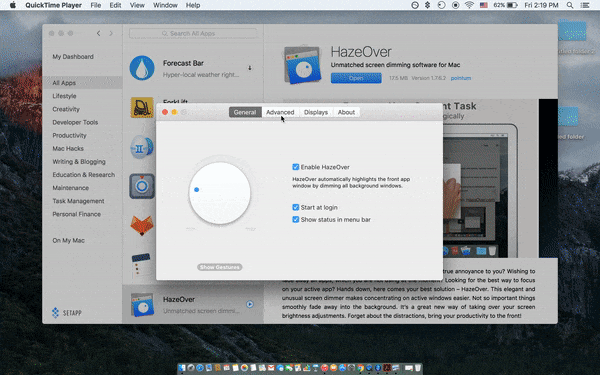
Task: Select the Lifestyle category
Action: [64, 96]
